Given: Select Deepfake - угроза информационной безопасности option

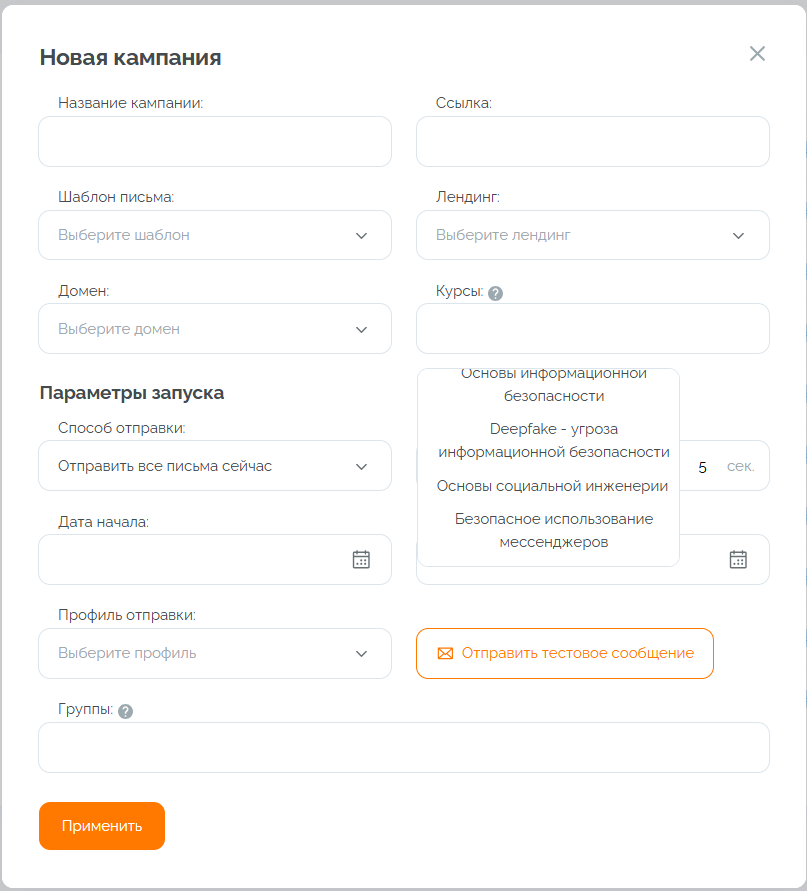Looking at the screenshot, I should tap(553, 440).
